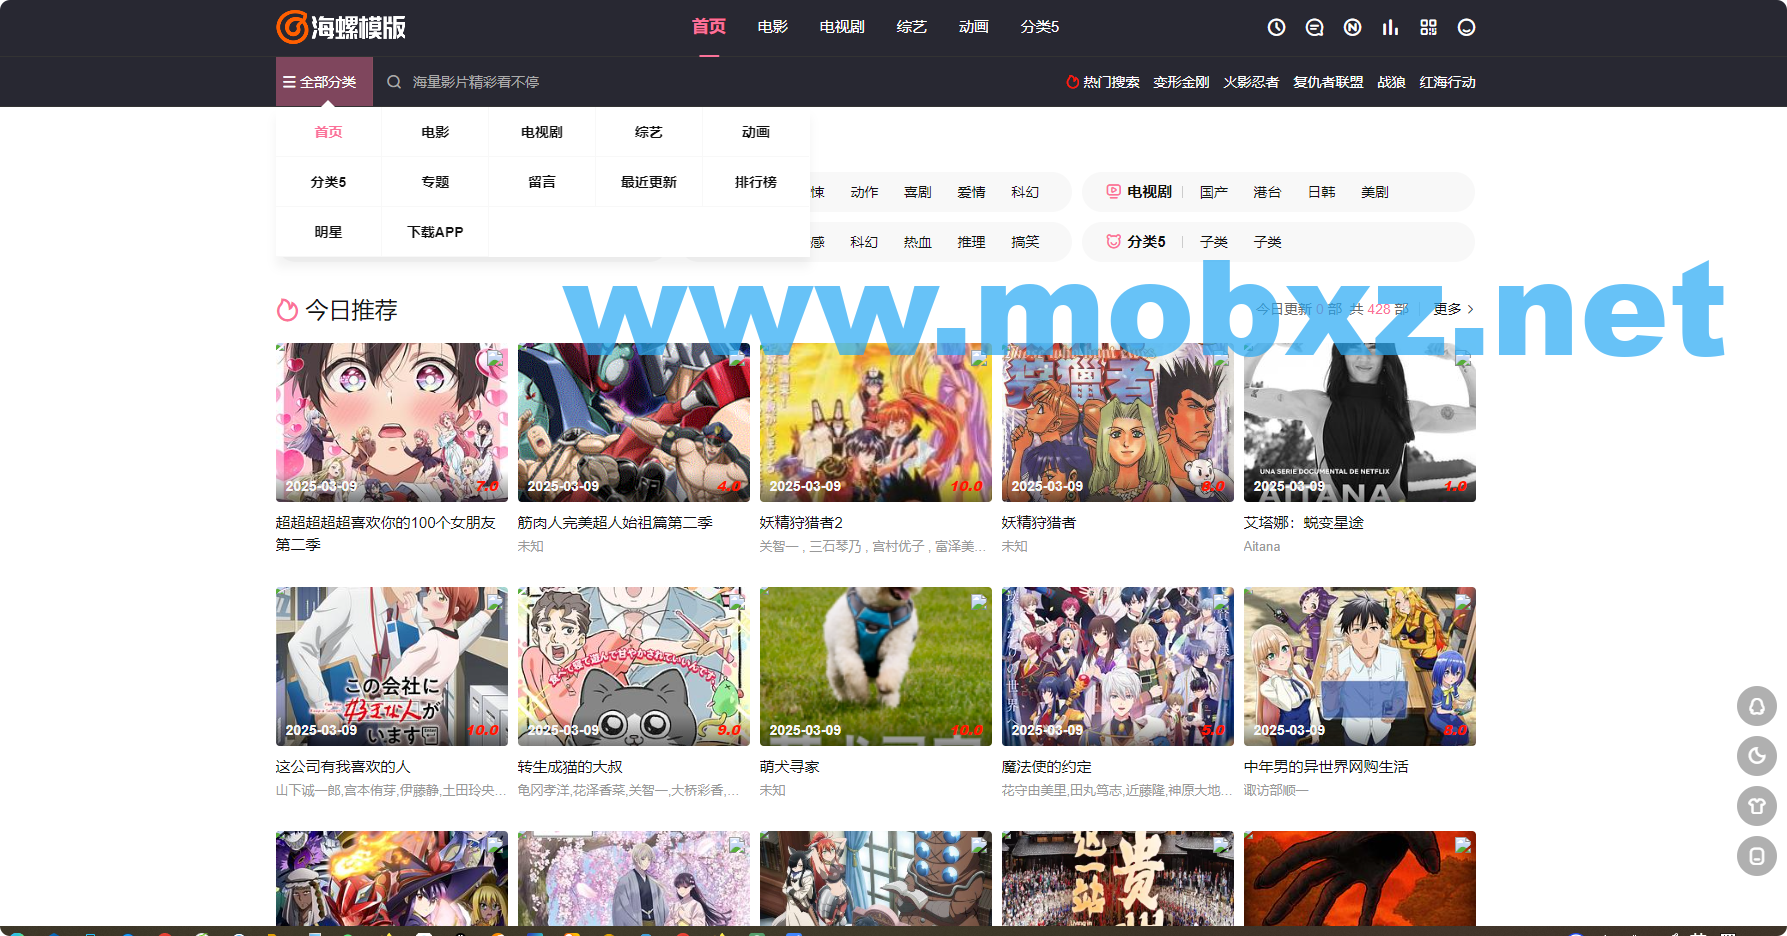The height and width of the screenshot is (936, 1787).
Task: Open the 萌犬寻家 dog poster
Action: pos(876,666)
